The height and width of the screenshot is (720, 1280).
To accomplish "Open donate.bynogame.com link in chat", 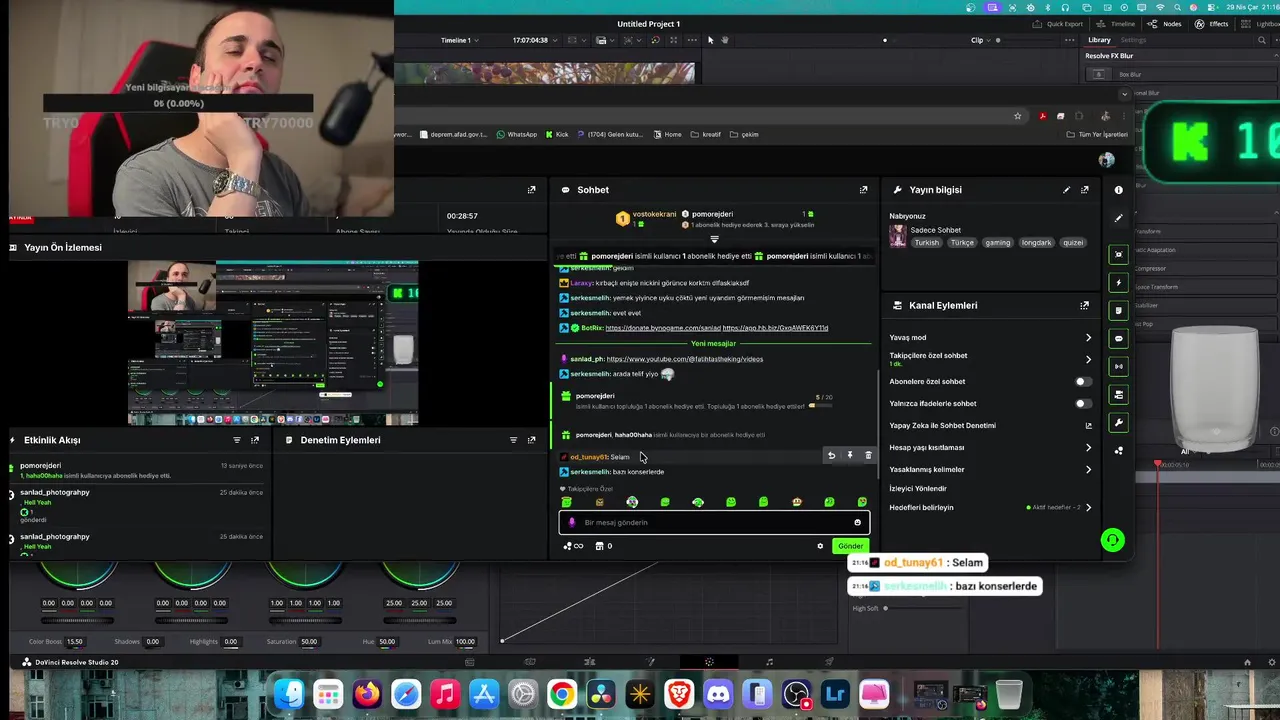I will pyautogui.click(x=662, y=328).
